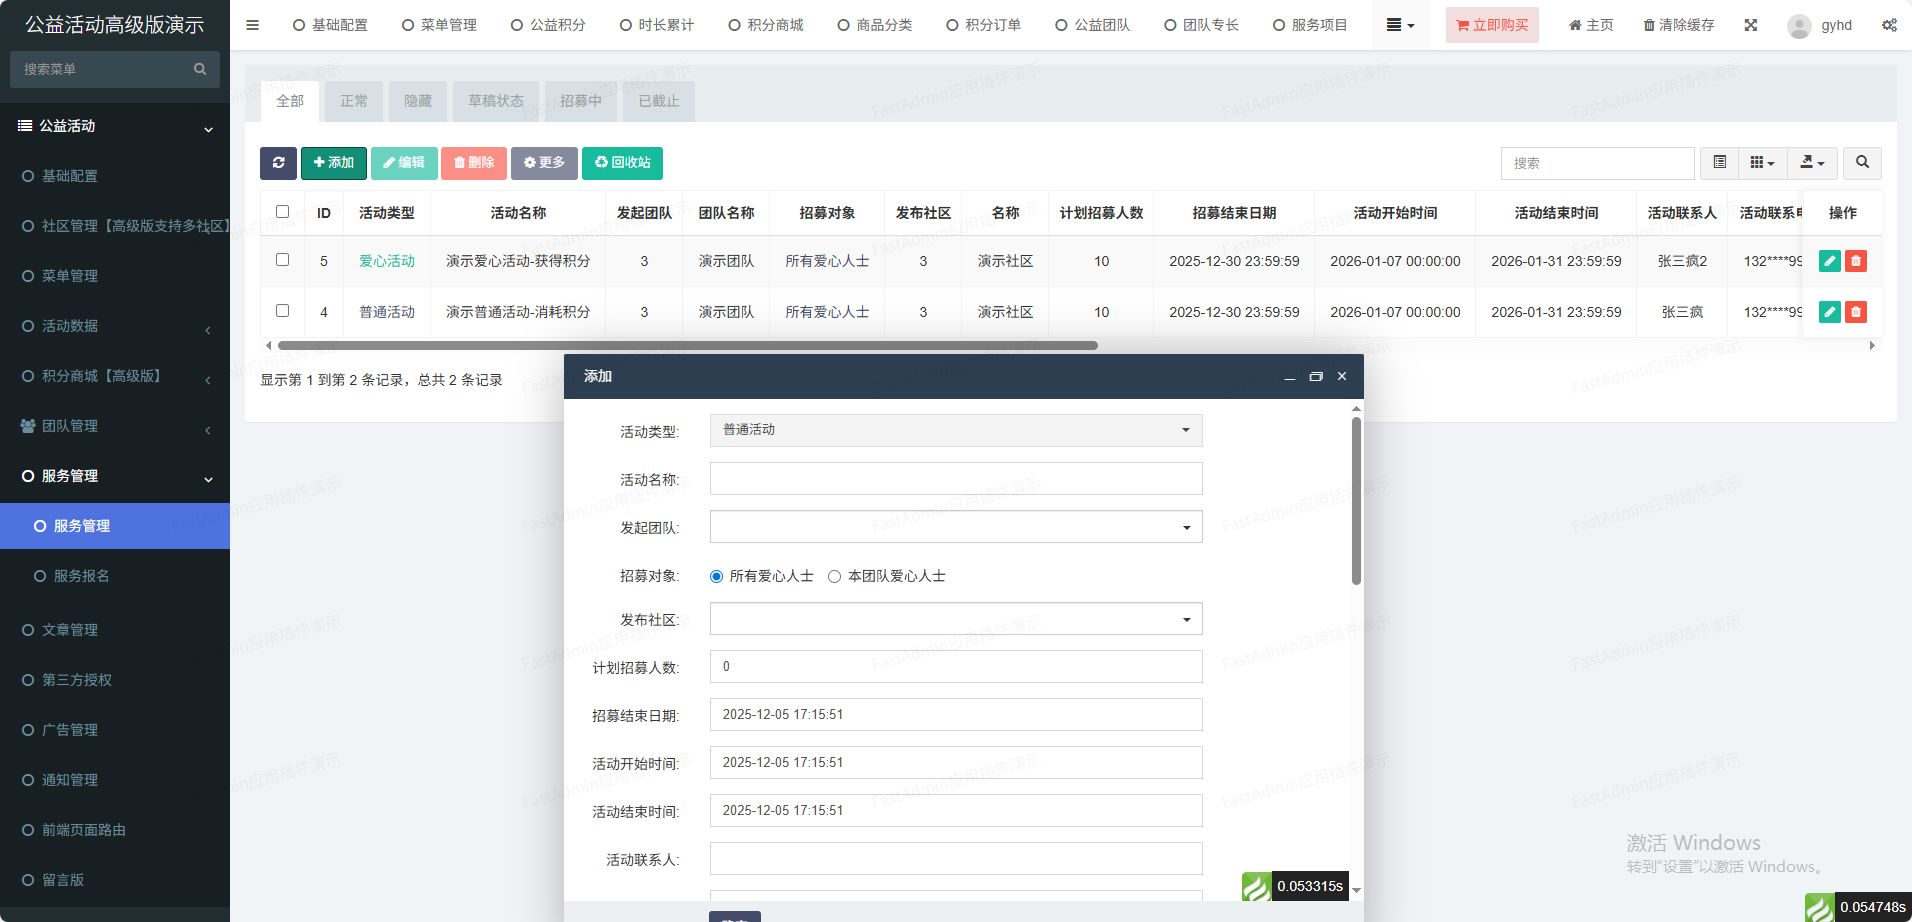
Task: Open the table search magnifier icon
Action: click(1862, 163)
